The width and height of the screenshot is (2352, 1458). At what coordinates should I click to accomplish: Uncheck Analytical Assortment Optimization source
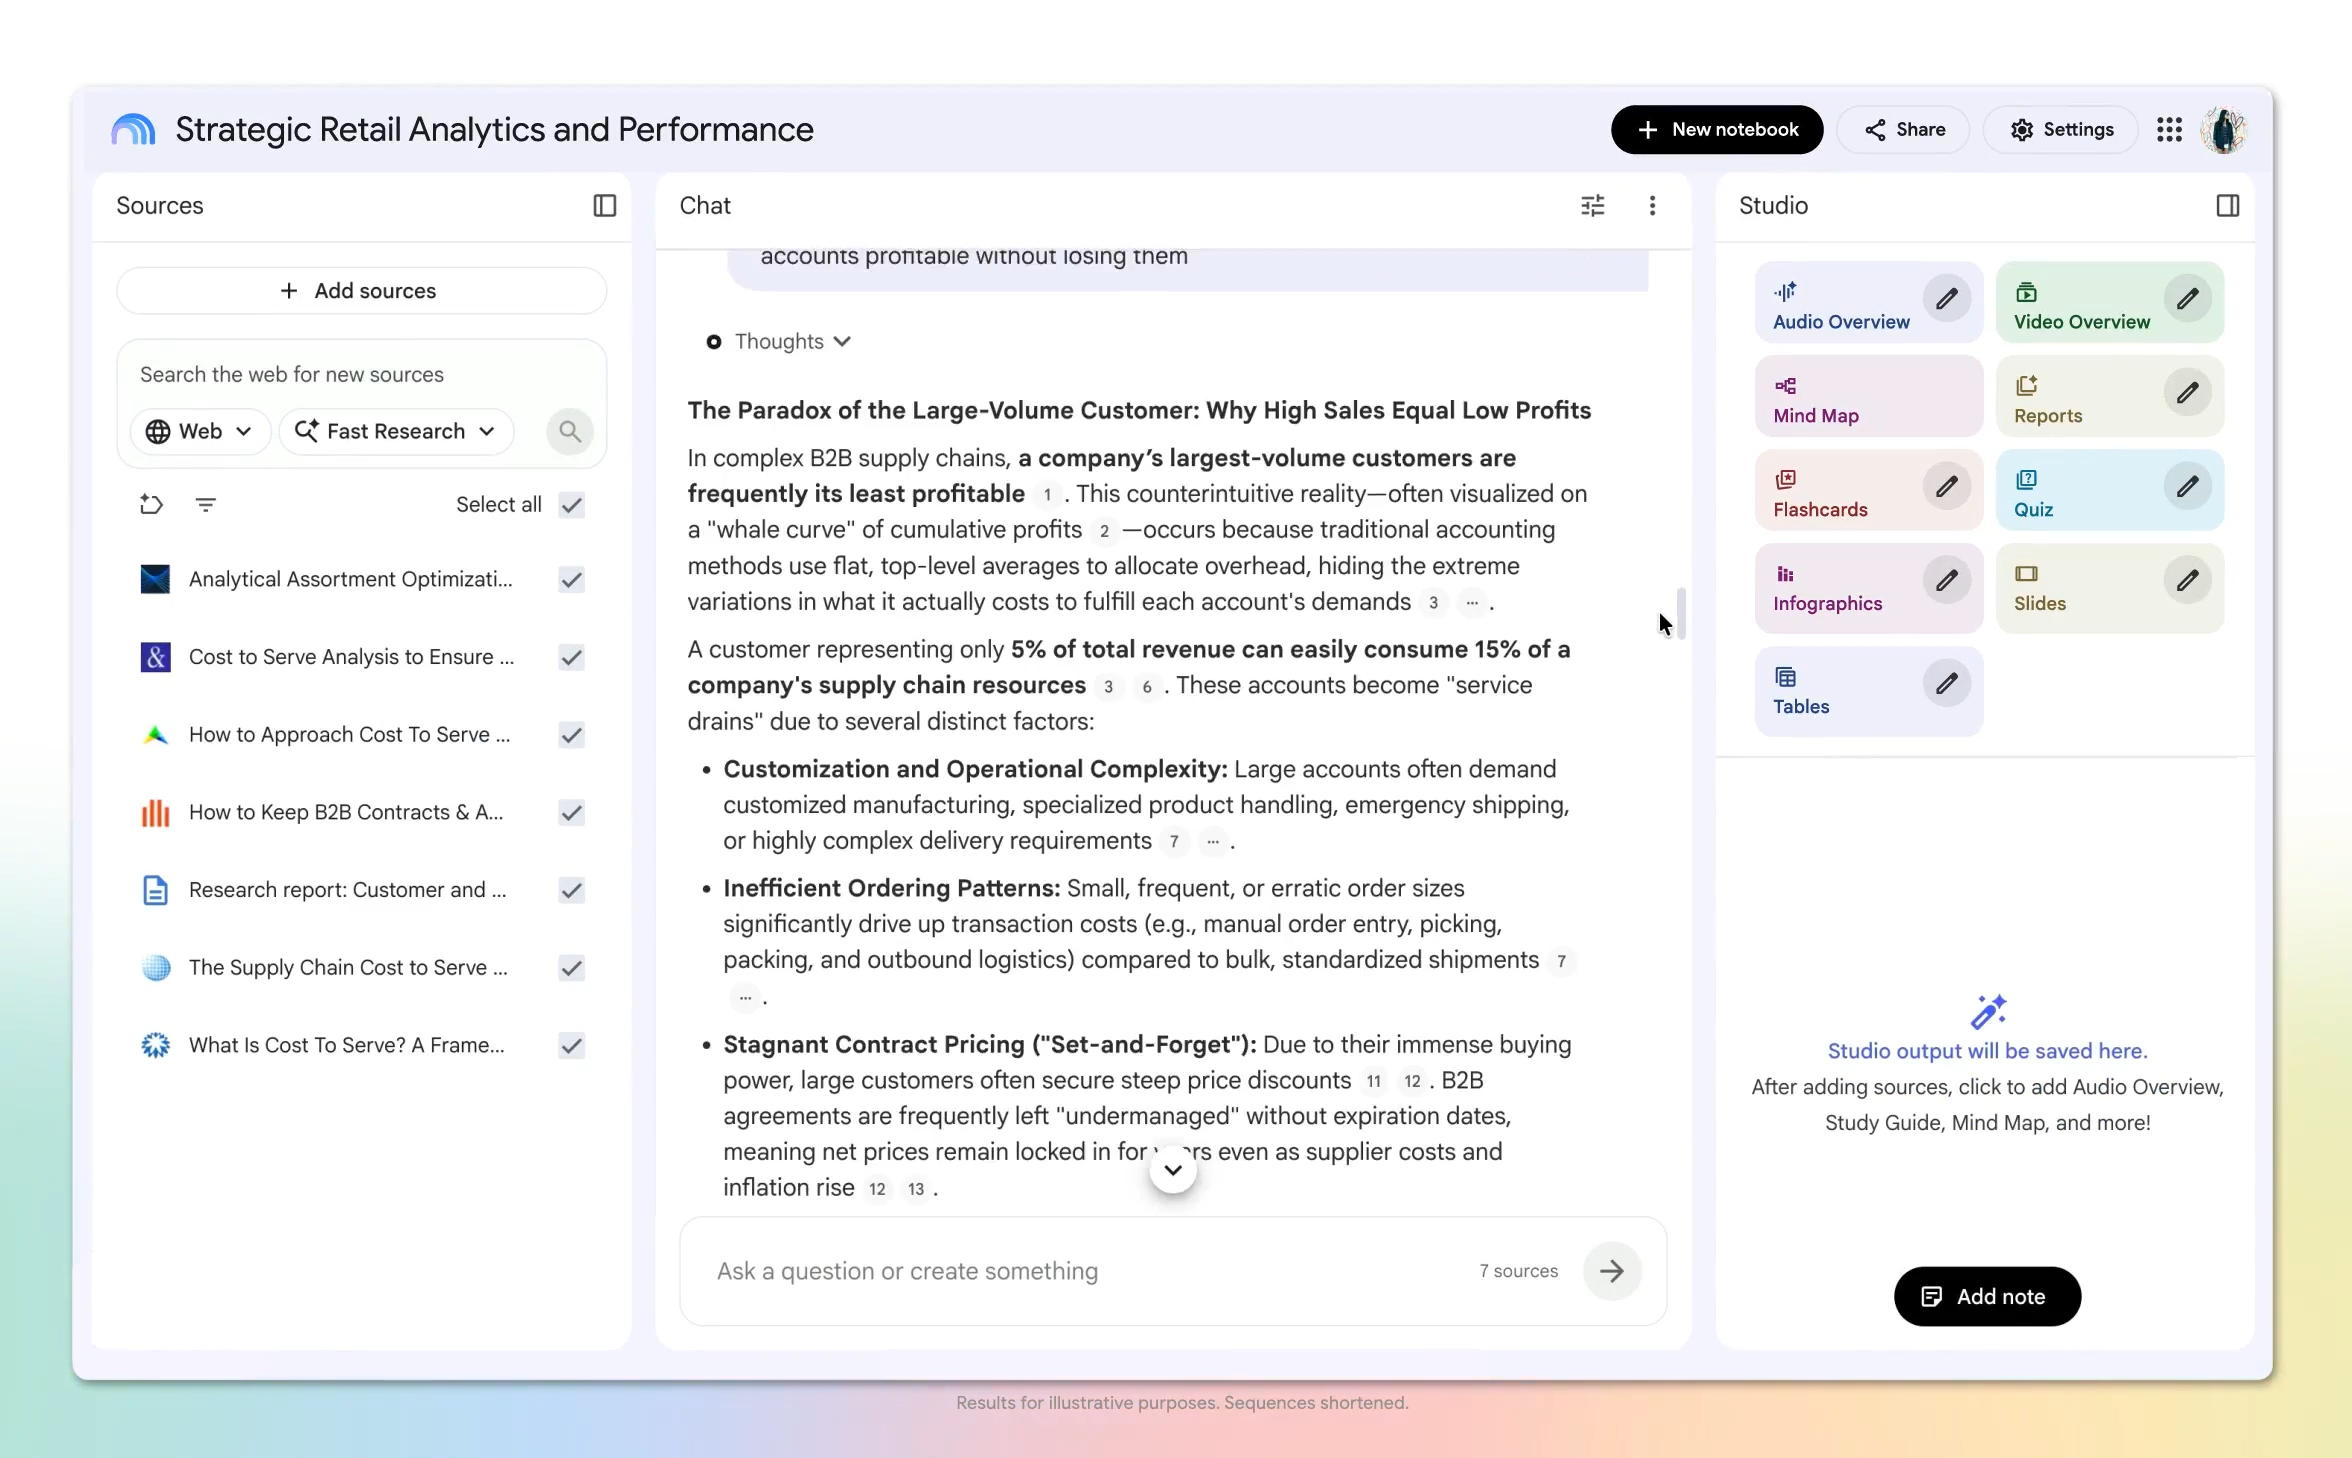pyautogui.click(x=571, y=579)
